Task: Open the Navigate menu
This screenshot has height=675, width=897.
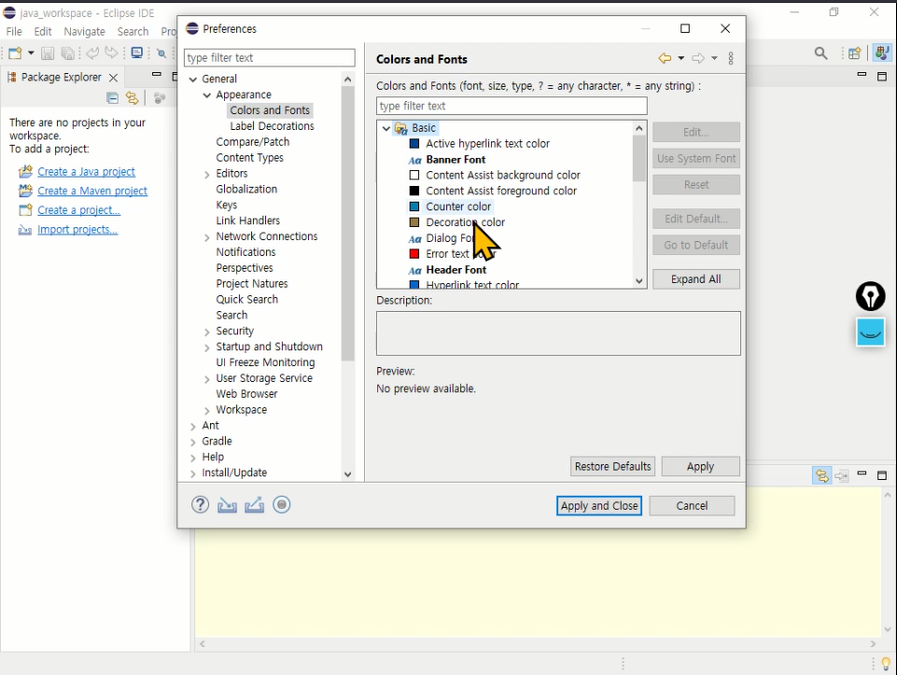Action: pos(84,31)
